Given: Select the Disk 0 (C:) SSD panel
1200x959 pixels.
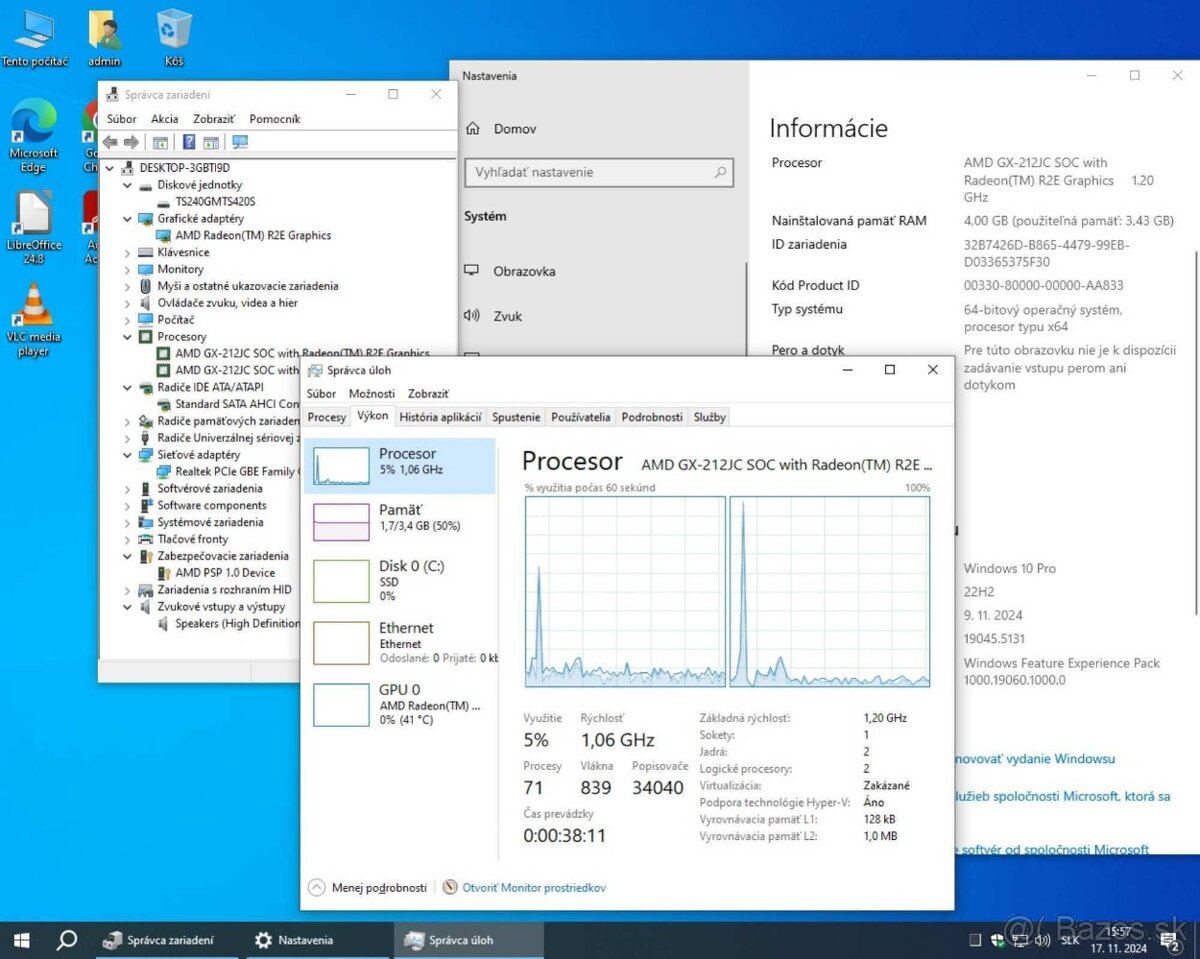Looking at the screenshot, I should tap(400, 581).
